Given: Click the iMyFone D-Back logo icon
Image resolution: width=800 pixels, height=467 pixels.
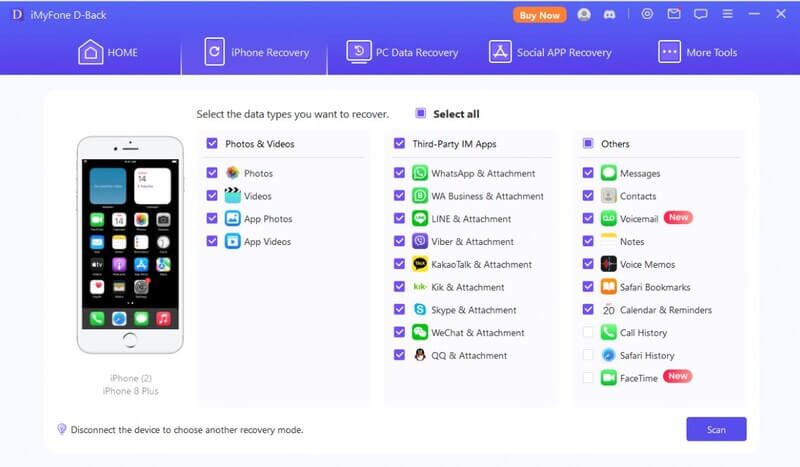Looking at the screenshot, I should tap(17, 15).
